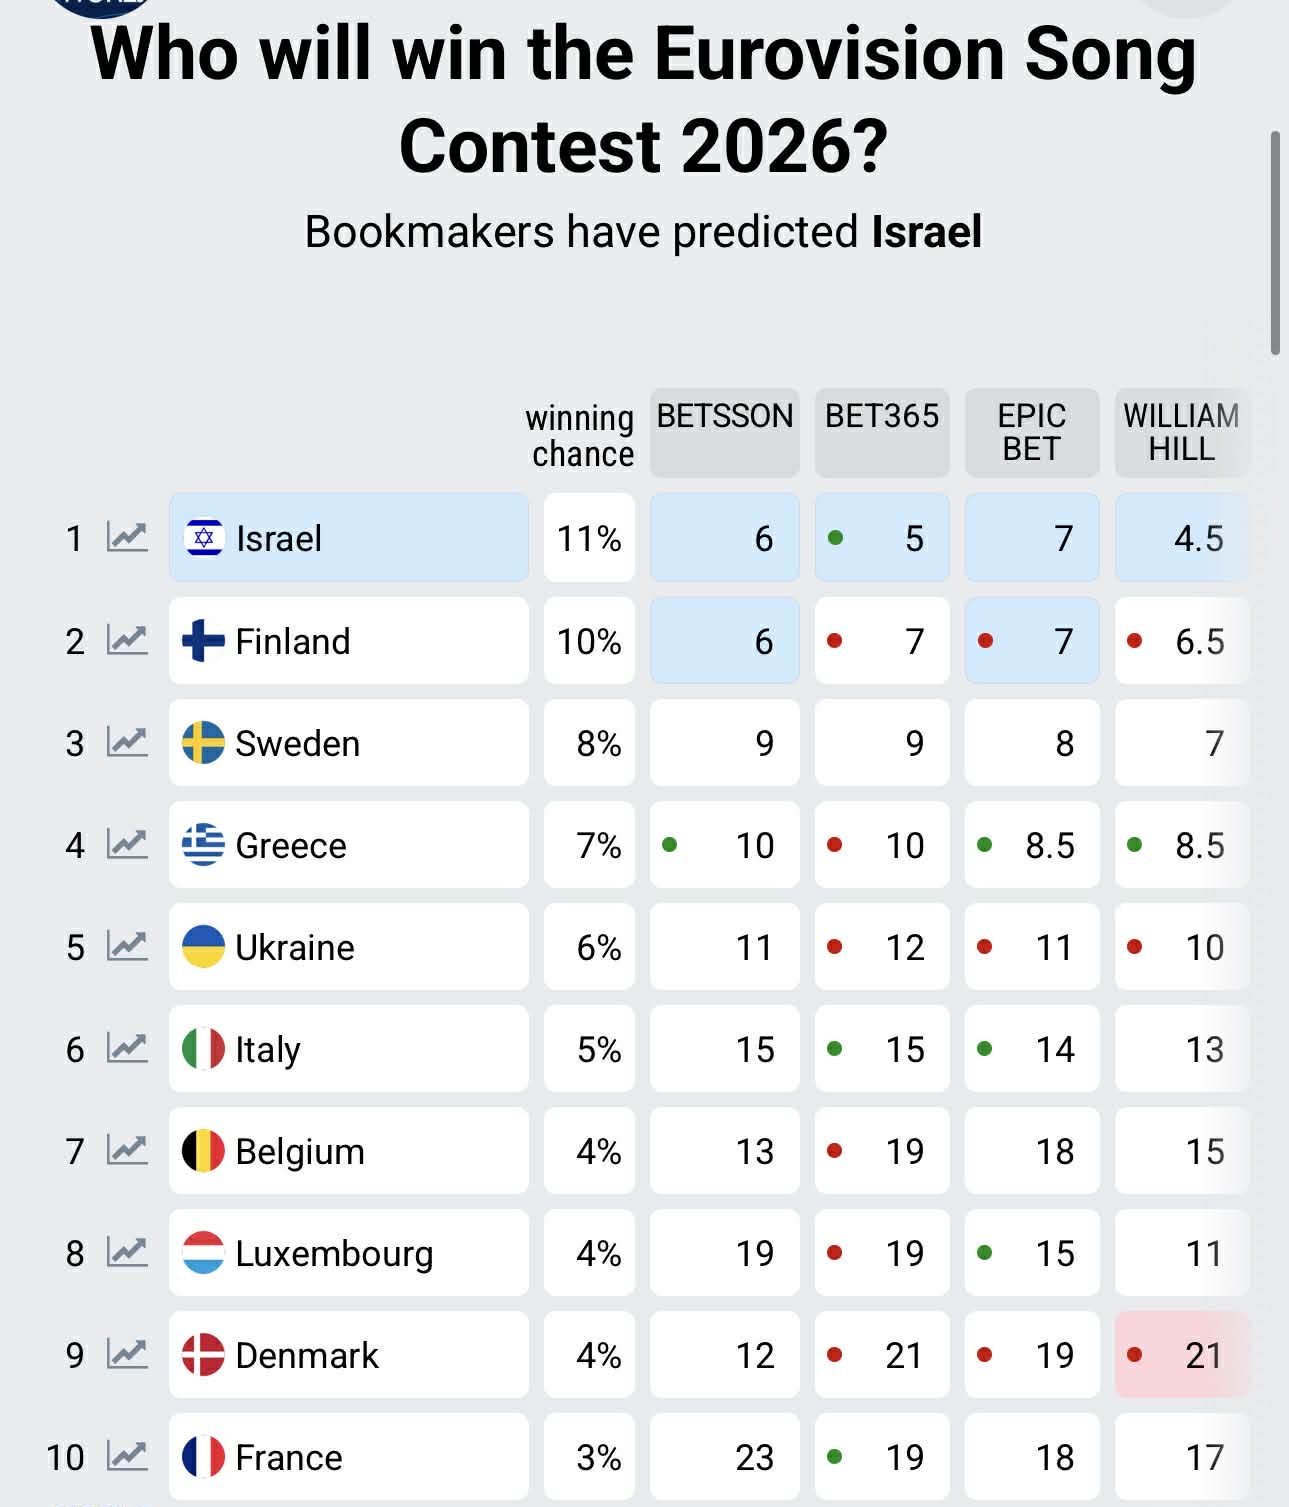The width and height of the screenshot is (1289, 1507).
Task: Open the Israel country row
Action: 348,538
